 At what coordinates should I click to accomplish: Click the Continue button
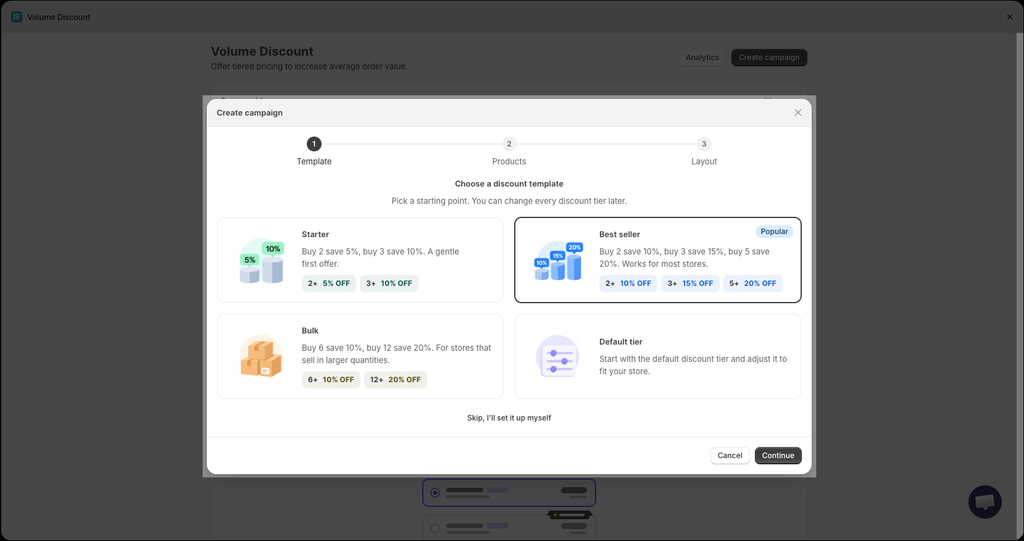778,456
